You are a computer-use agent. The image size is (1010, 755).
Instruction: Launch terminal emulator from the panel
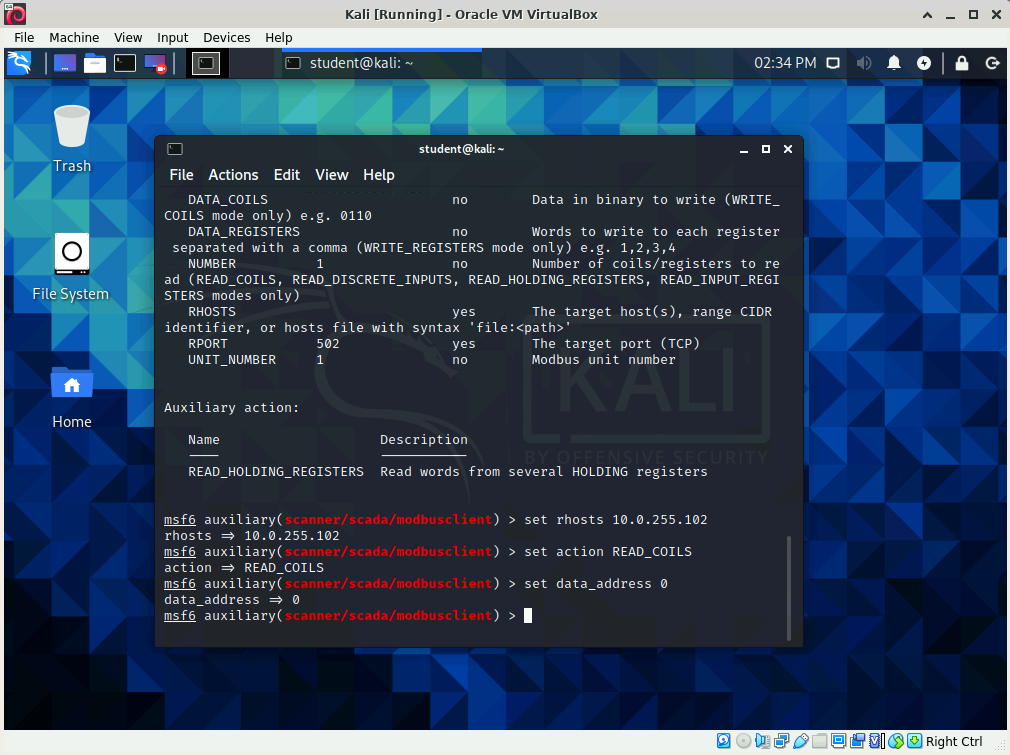[125, 63]
